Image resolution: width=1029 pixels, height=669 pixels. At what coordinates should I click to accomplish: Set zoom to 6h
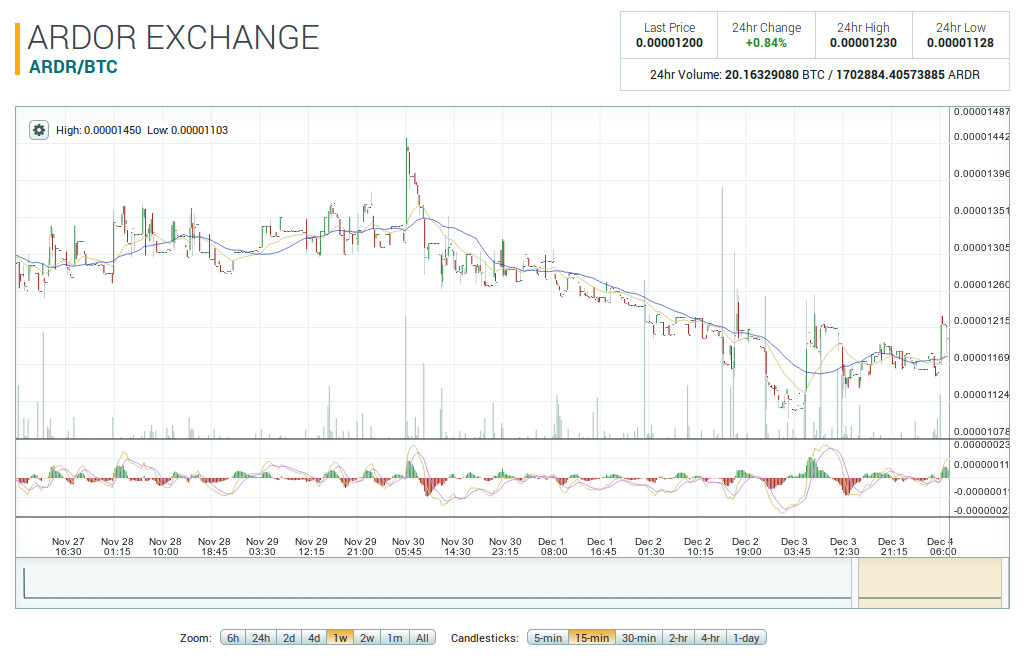[233, 637]
